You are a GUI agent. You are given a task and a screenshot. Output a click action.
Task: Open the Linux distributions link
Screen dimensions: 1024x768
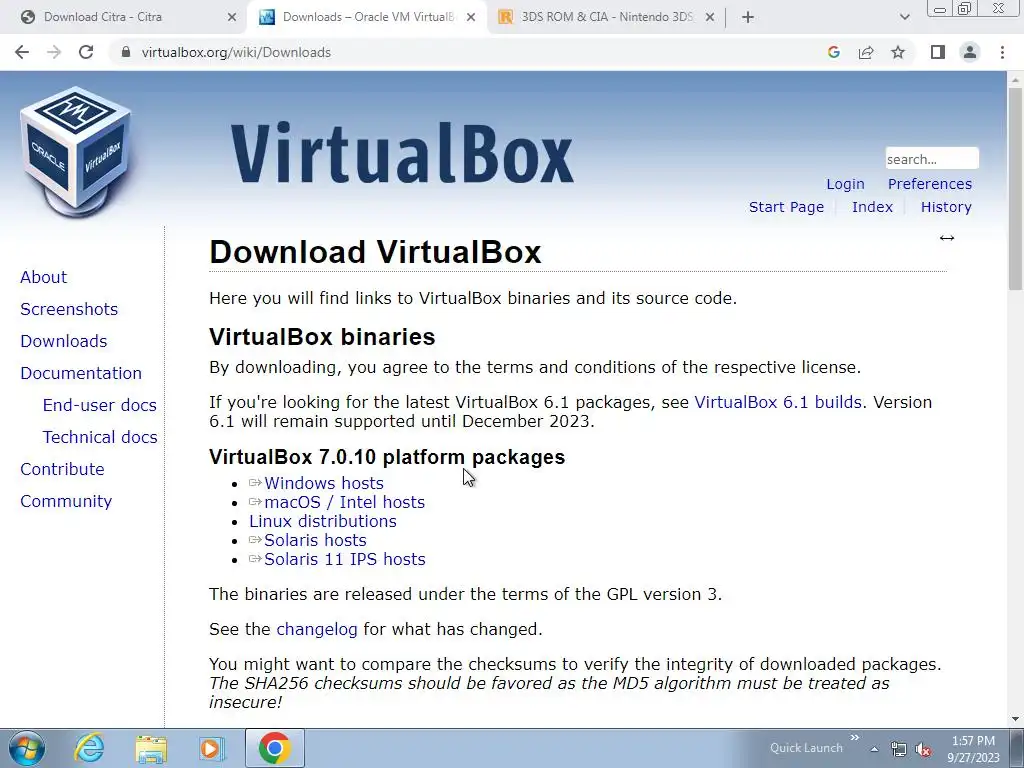(323, 521)
